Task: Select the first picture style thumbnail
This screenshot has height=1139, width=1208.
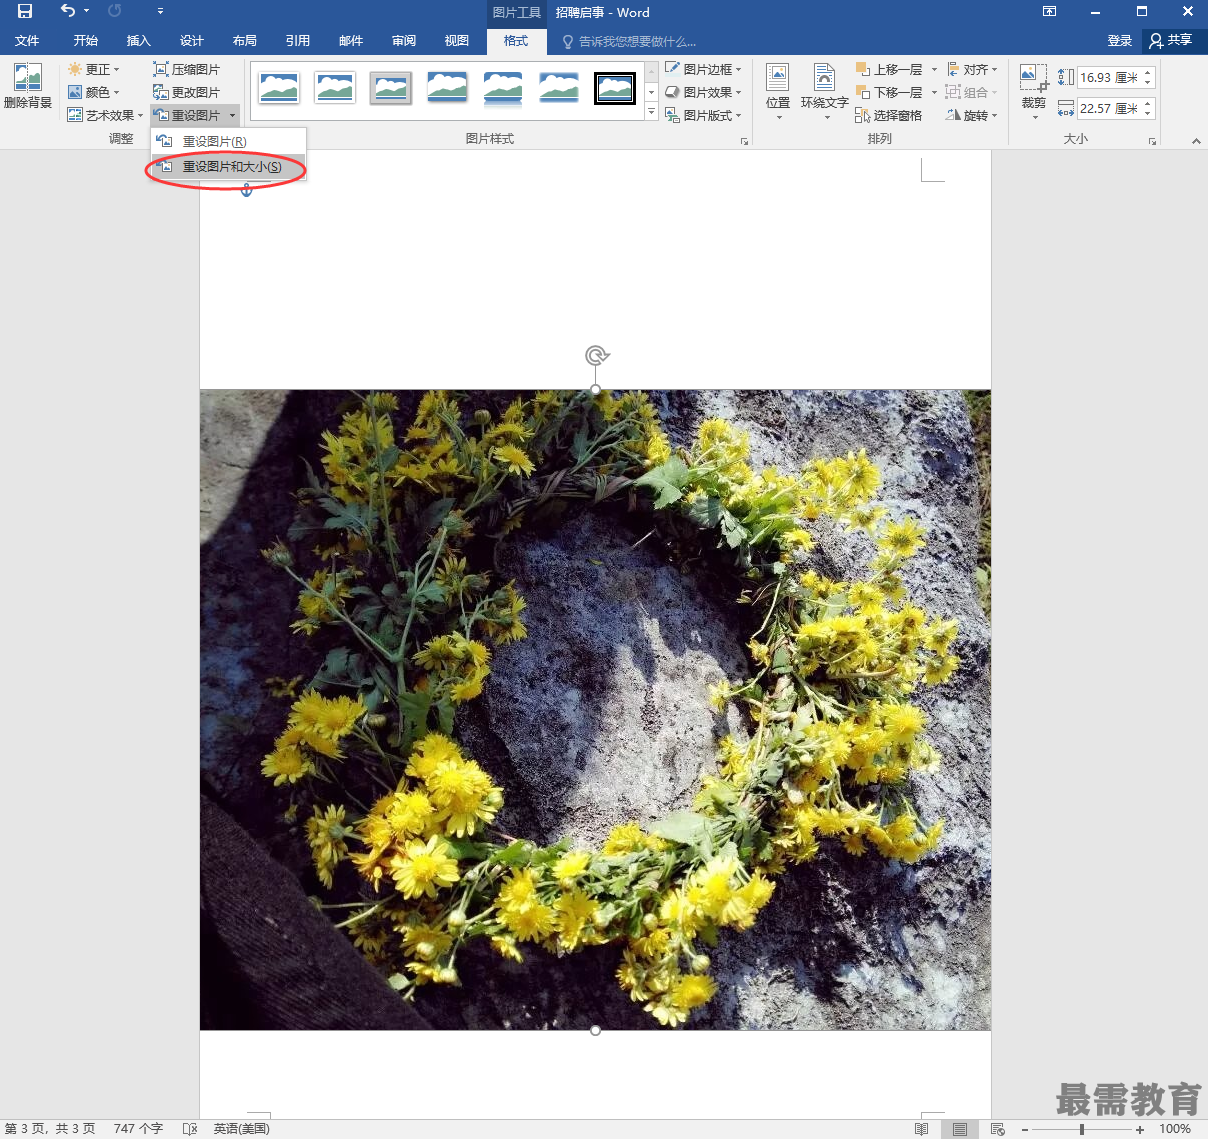Action: [x=279, y=88]
